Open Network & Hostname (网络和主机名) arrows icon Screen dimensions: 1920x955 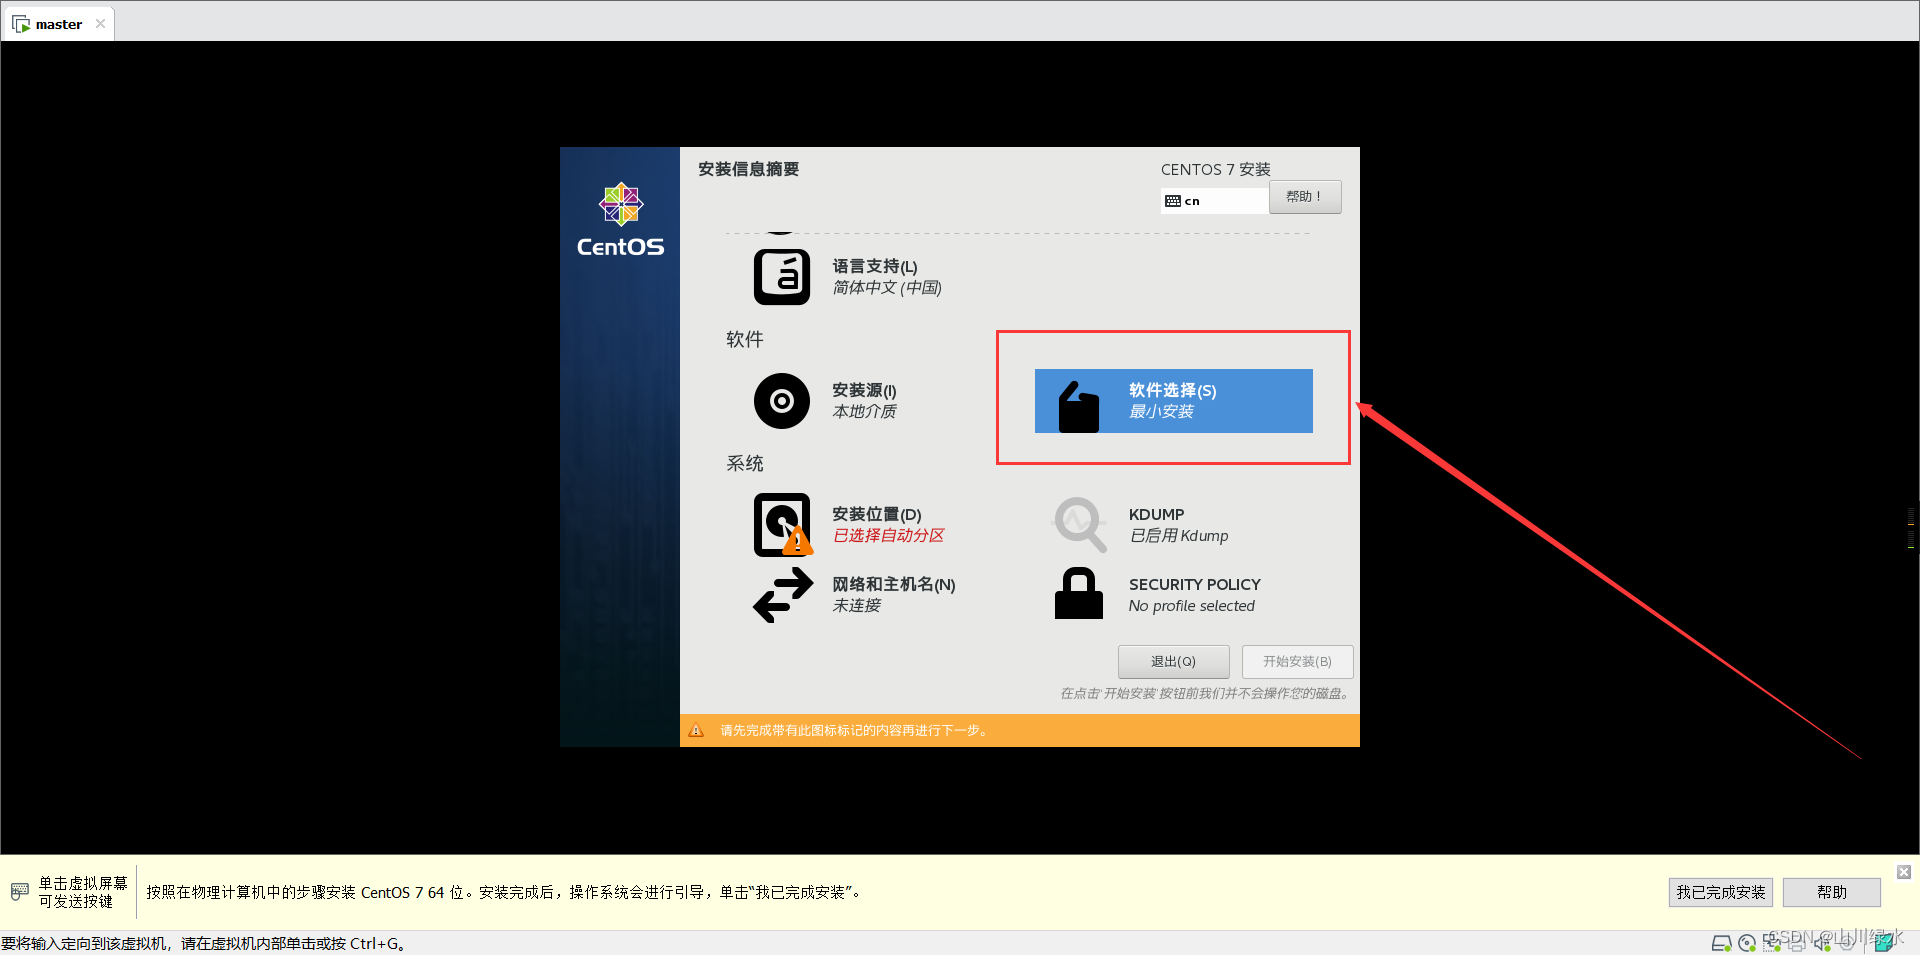[x=783, y=595]
